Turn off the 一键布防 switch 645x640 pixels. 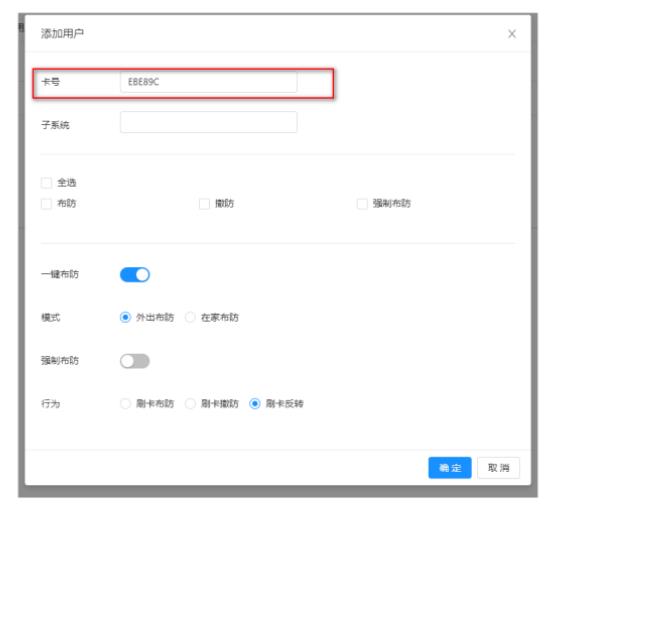tap(134, 275)
